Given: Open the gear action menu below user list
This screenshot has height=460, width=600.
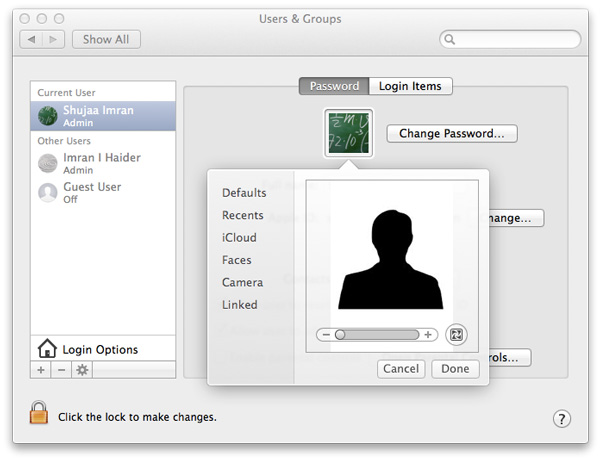Looking at the screenshot, I should click(x=82, y=370).
